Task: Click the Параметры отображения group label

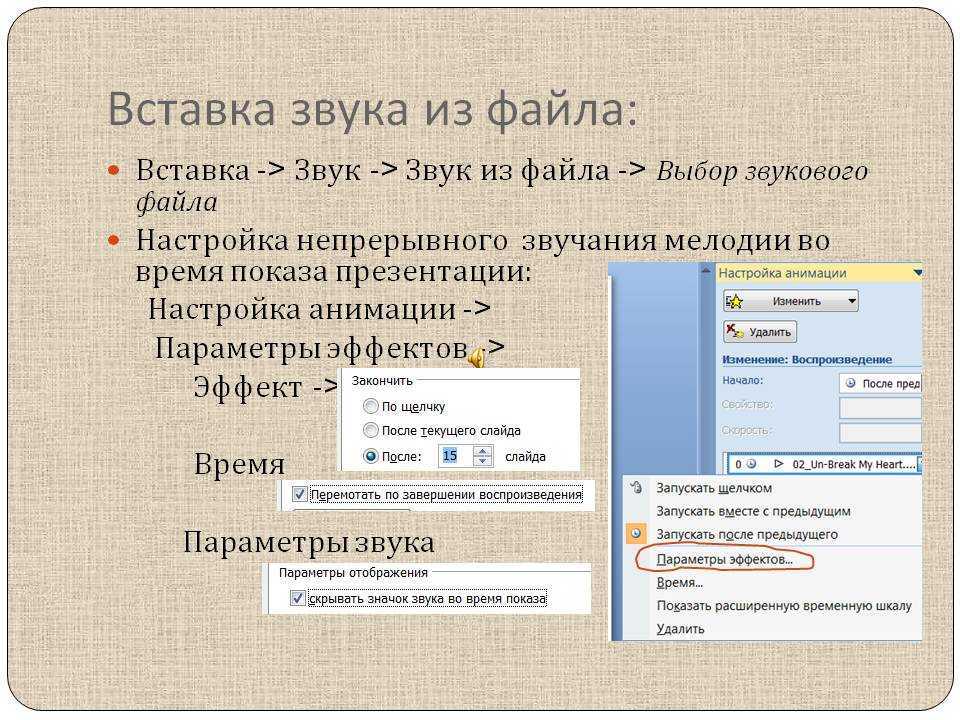Action: point(353,573)
